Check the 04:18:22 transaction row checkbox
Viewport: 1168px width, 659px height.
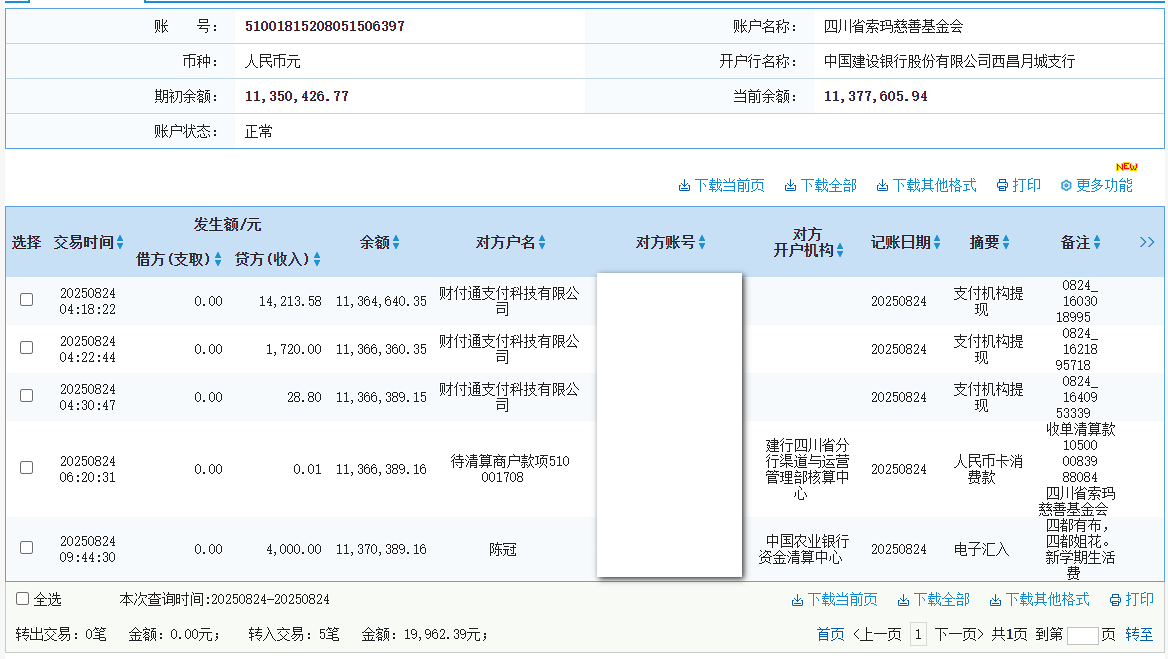click(27, 299)
